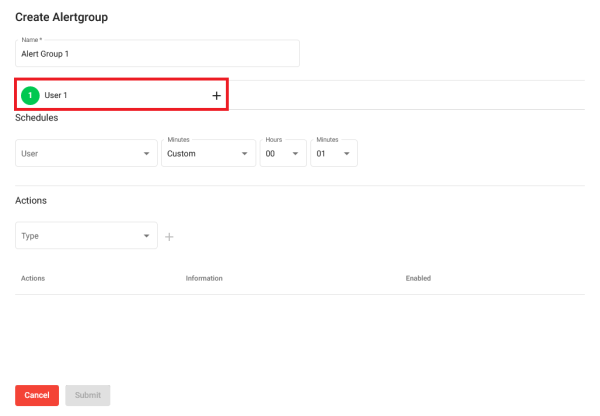The width and height of the screenshot is (600, 416).
Task: Click the Name input field
Action: [157, 53]
